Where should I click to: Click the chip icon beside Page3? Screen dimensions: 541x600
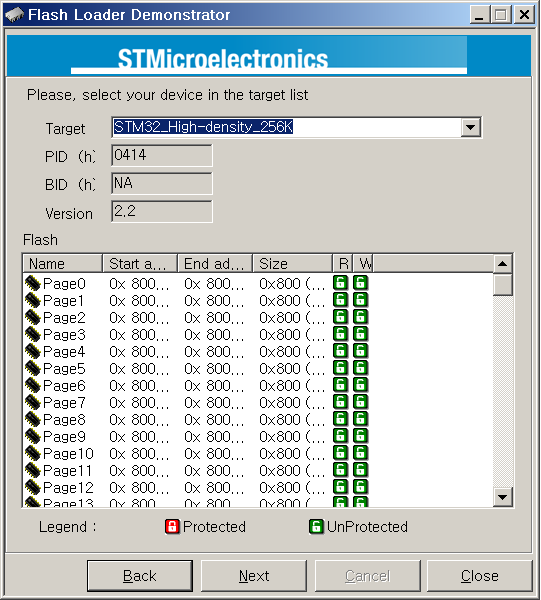(x=33, y=334)
